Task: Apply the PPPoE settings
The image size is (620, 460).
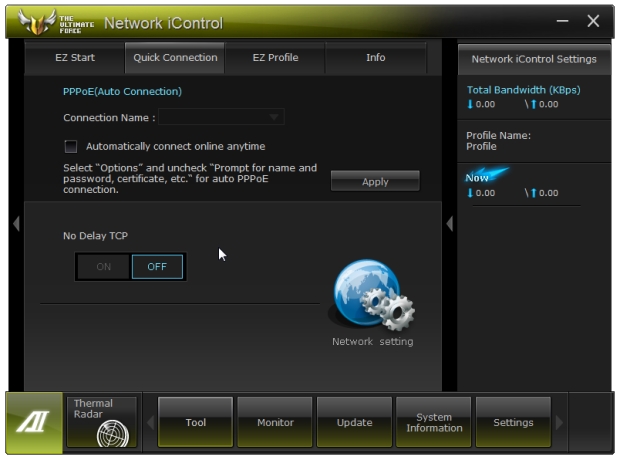Action: coord(375,182)
